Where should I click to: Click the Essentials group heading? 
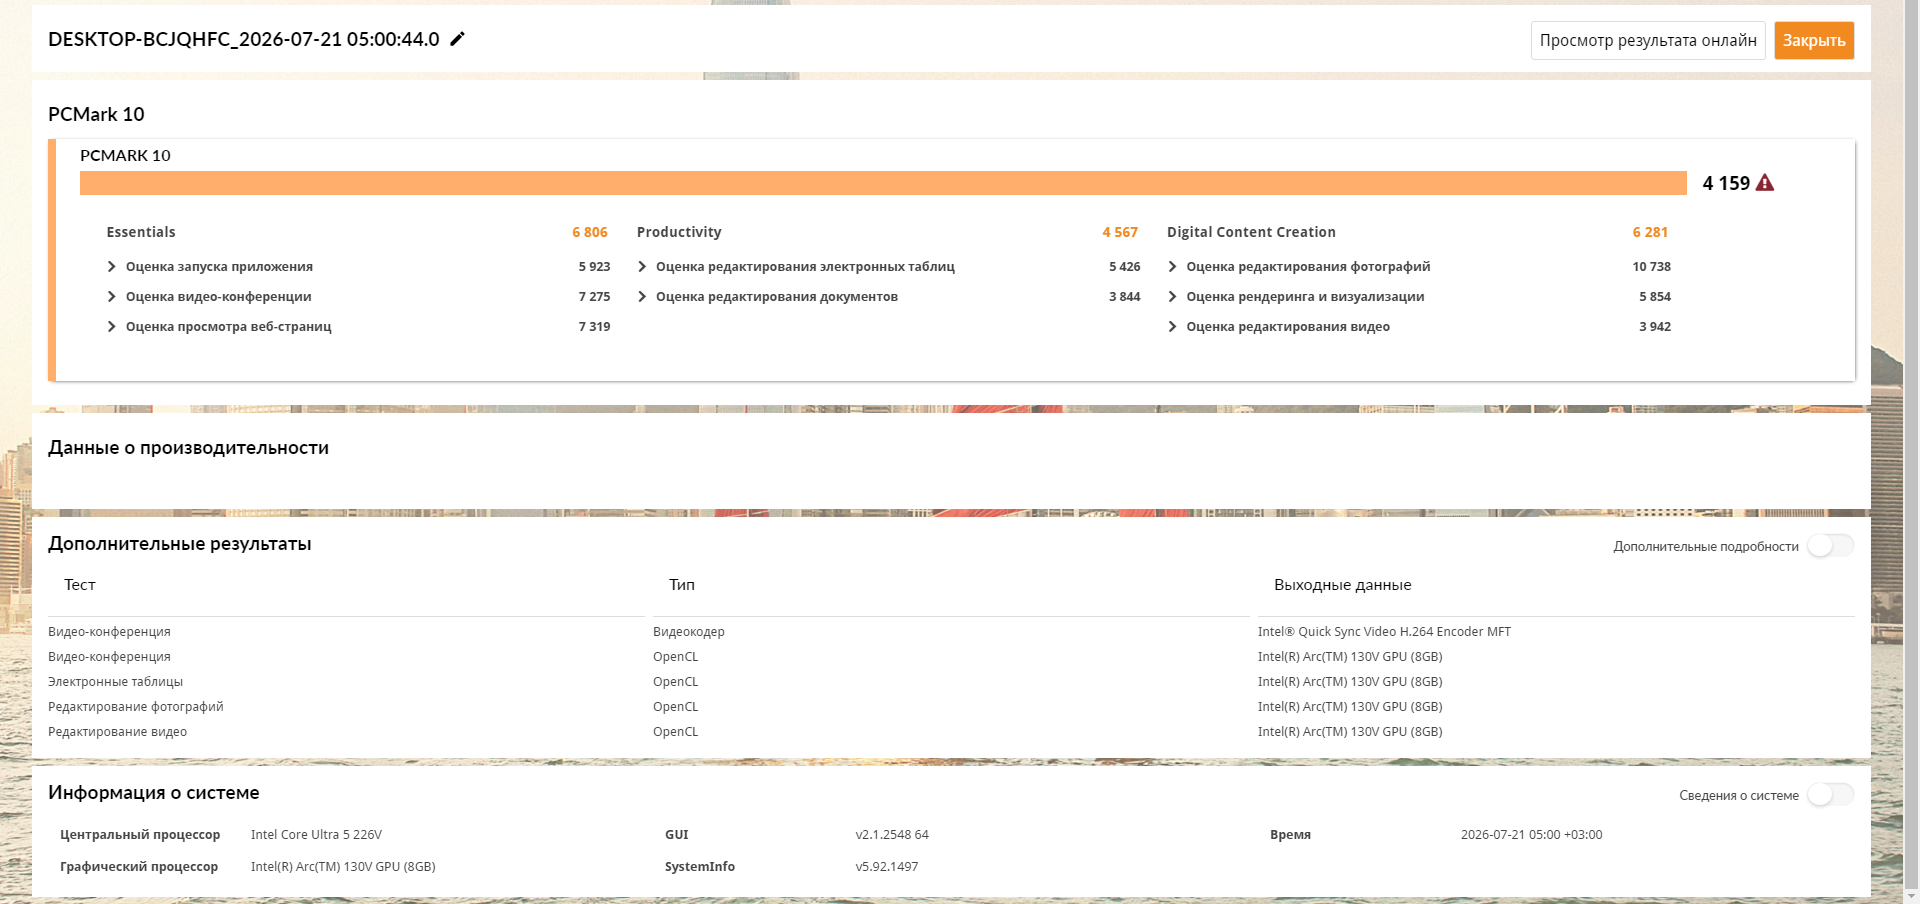tap(141, 232)
